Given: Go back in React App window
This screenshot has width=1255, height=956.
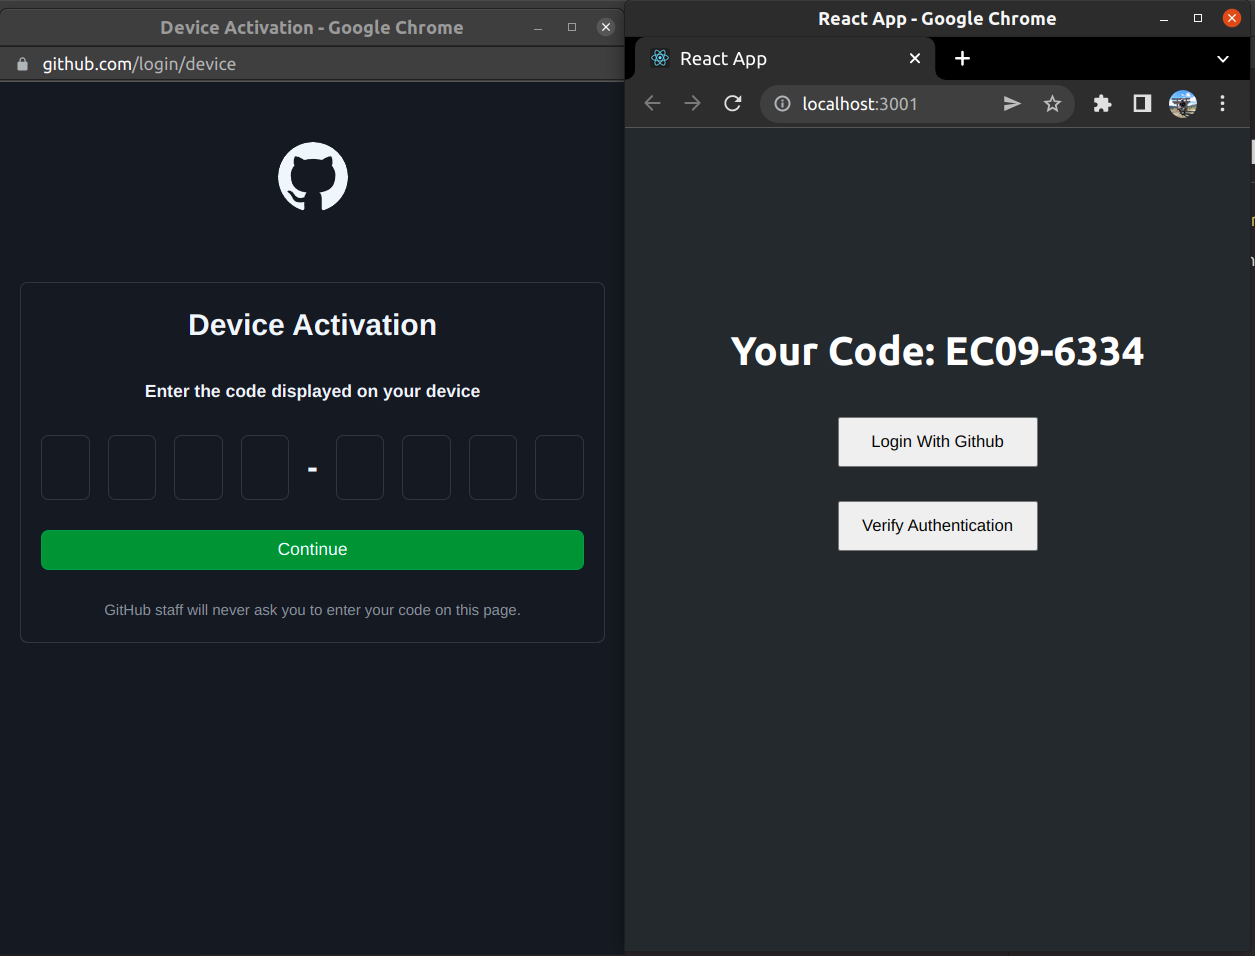Looking at the screenshot, I should (653, 103).
